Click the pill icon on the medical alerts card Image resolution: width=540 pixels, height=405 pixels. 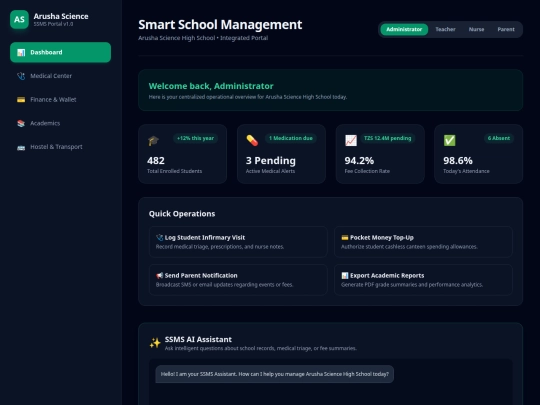(252, 141)
